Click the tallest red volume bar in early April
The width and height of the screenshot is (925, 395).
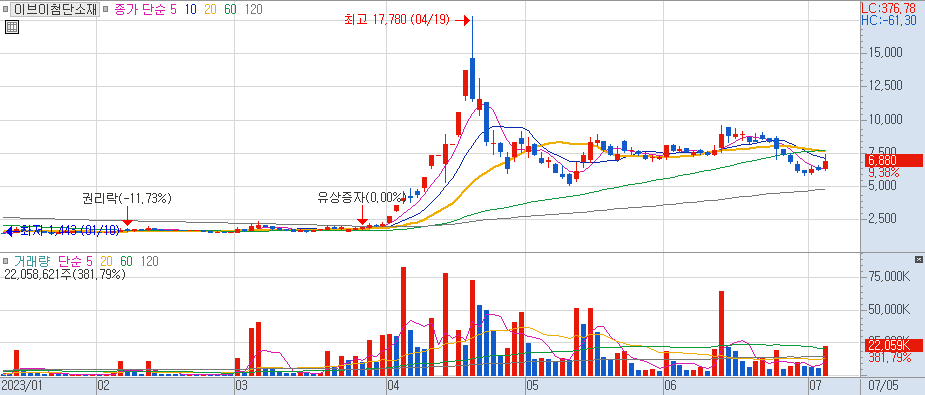point(404,321)
